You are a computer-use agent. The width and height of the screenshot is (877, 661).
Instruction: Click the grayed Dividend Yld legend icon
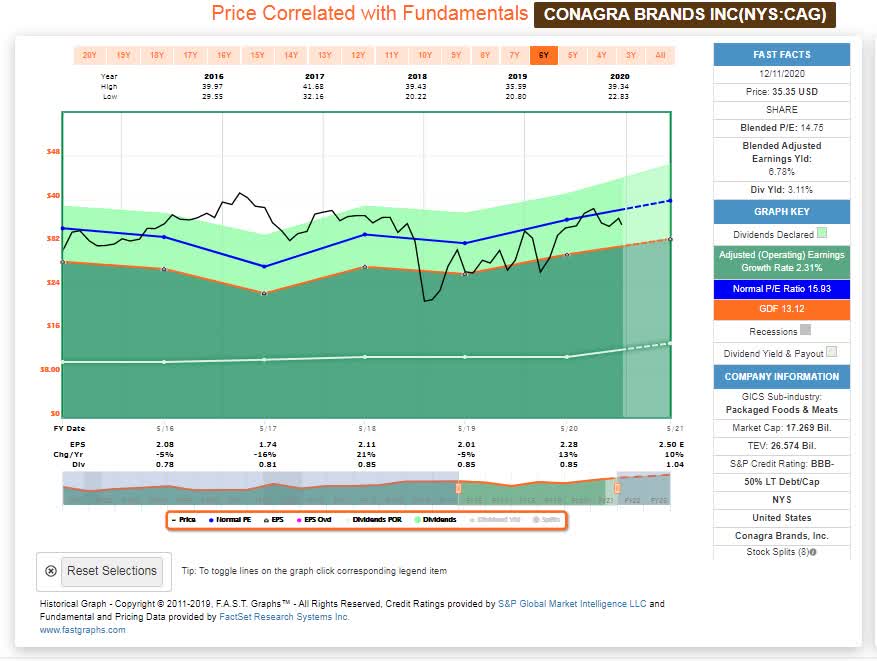coord(473,517)
